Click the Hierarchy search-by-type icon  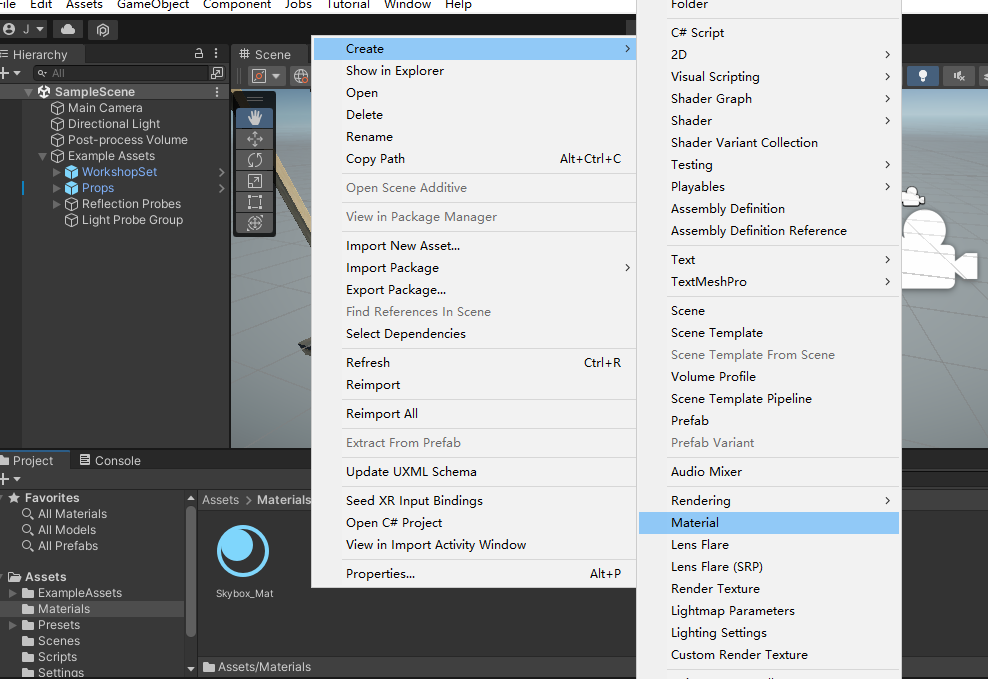[x=217, y=73]
